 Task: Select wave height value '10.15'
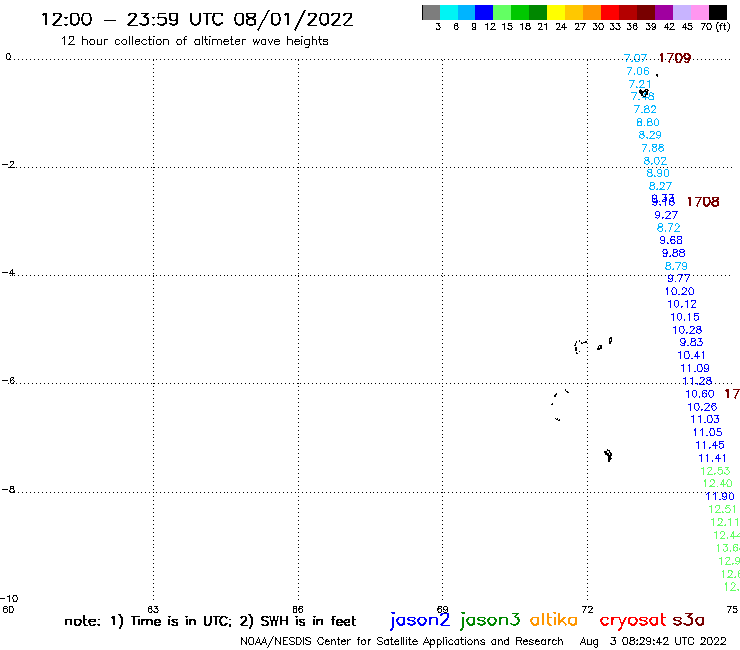coord(685,317)
